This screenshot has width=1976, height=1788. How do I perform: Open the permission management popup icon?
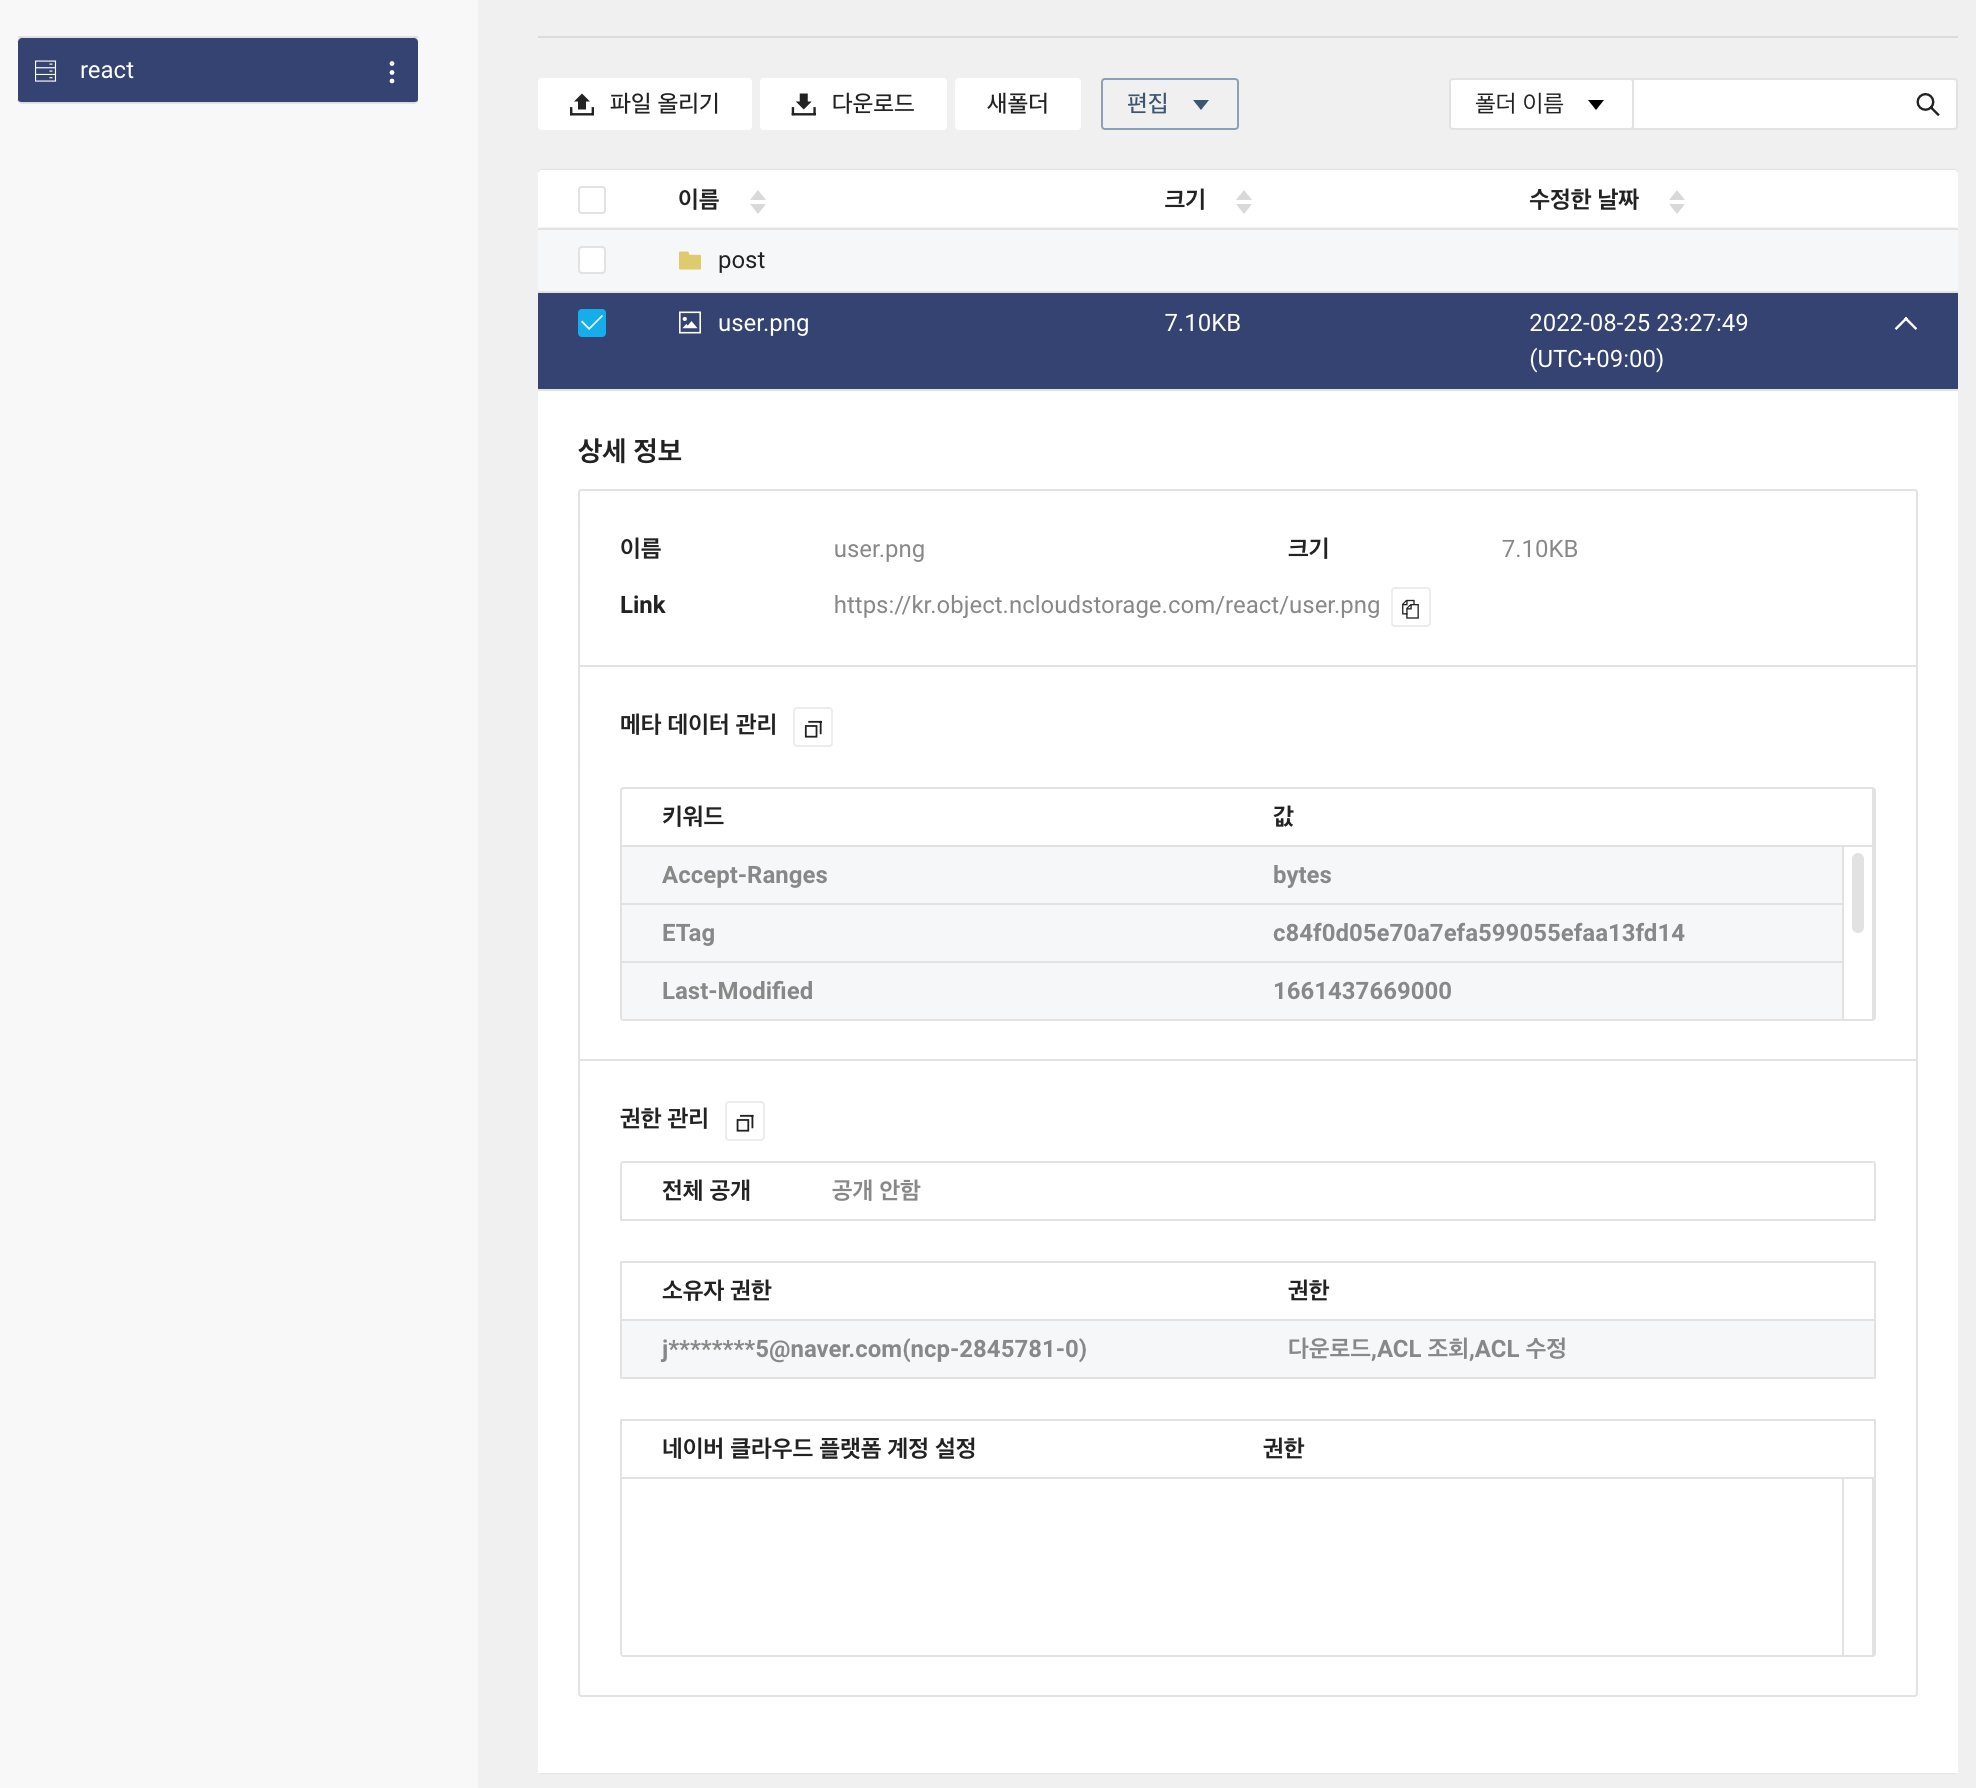pos(744,1122)
